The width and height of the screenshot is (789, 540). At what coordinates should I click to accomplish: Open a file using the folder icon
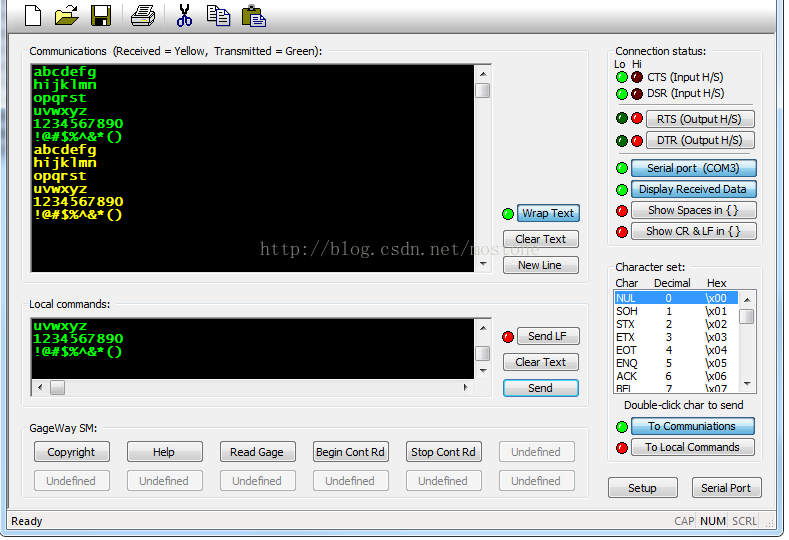coord(66,15)
